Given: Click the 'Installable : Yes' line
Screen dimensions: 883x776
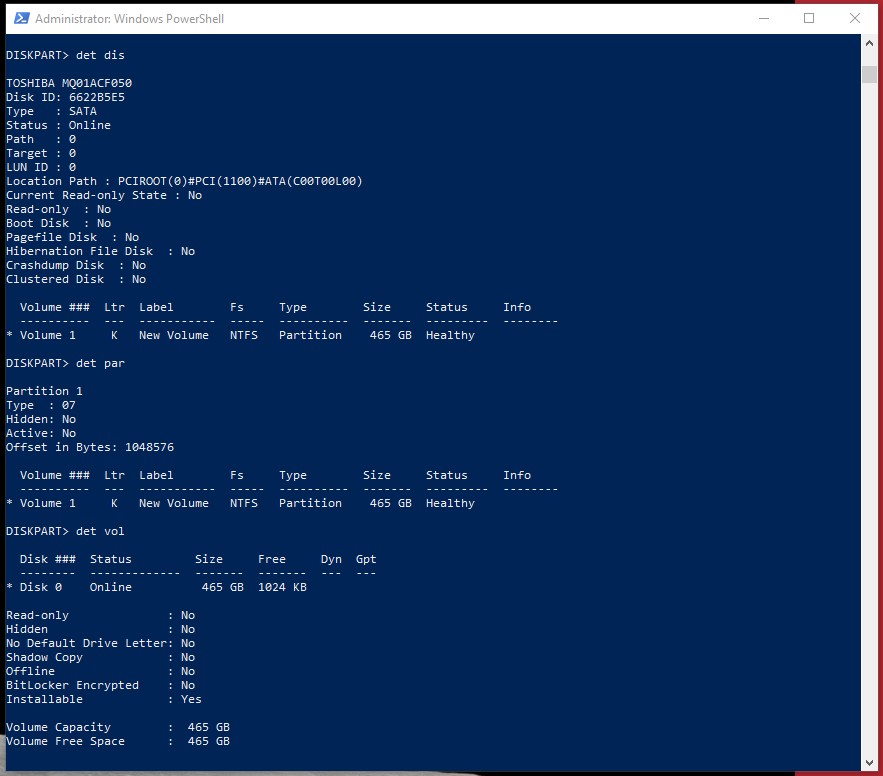Looking at the screenshot, I should [x=104, y=699].
